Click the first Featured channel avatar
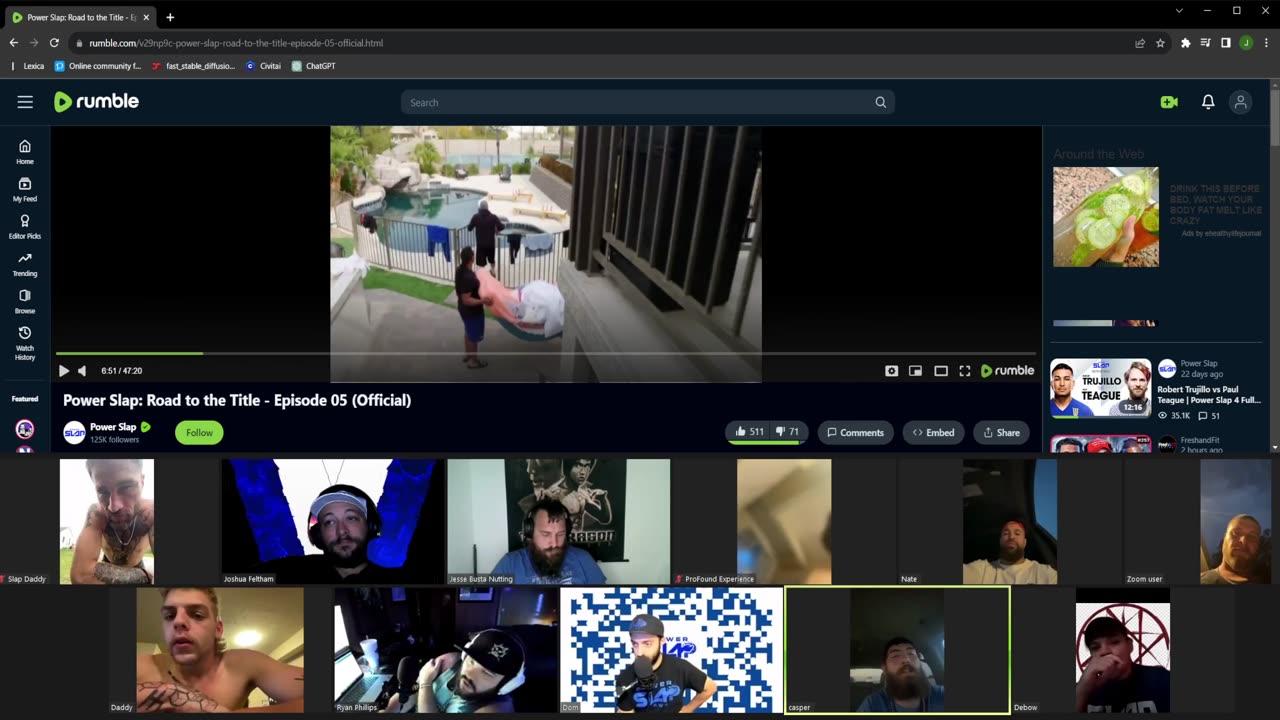The width and height of the screenshot is (1280, 720). (25, 429)
